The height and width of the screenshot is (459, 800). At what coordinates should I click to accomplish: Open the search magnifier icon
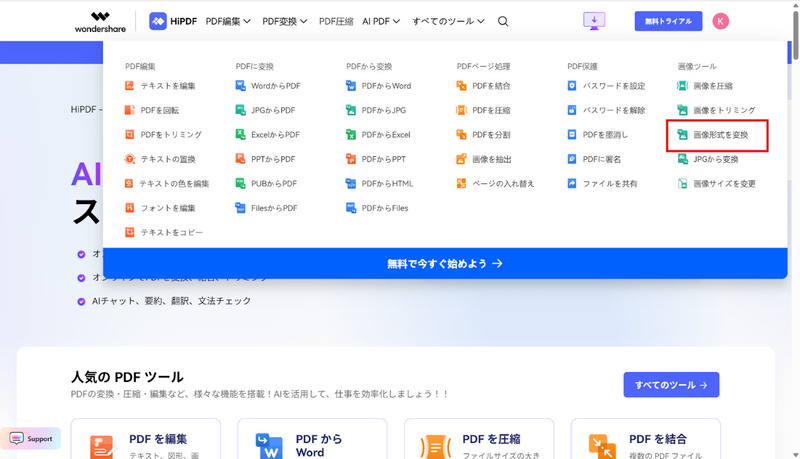click(503, 21)
